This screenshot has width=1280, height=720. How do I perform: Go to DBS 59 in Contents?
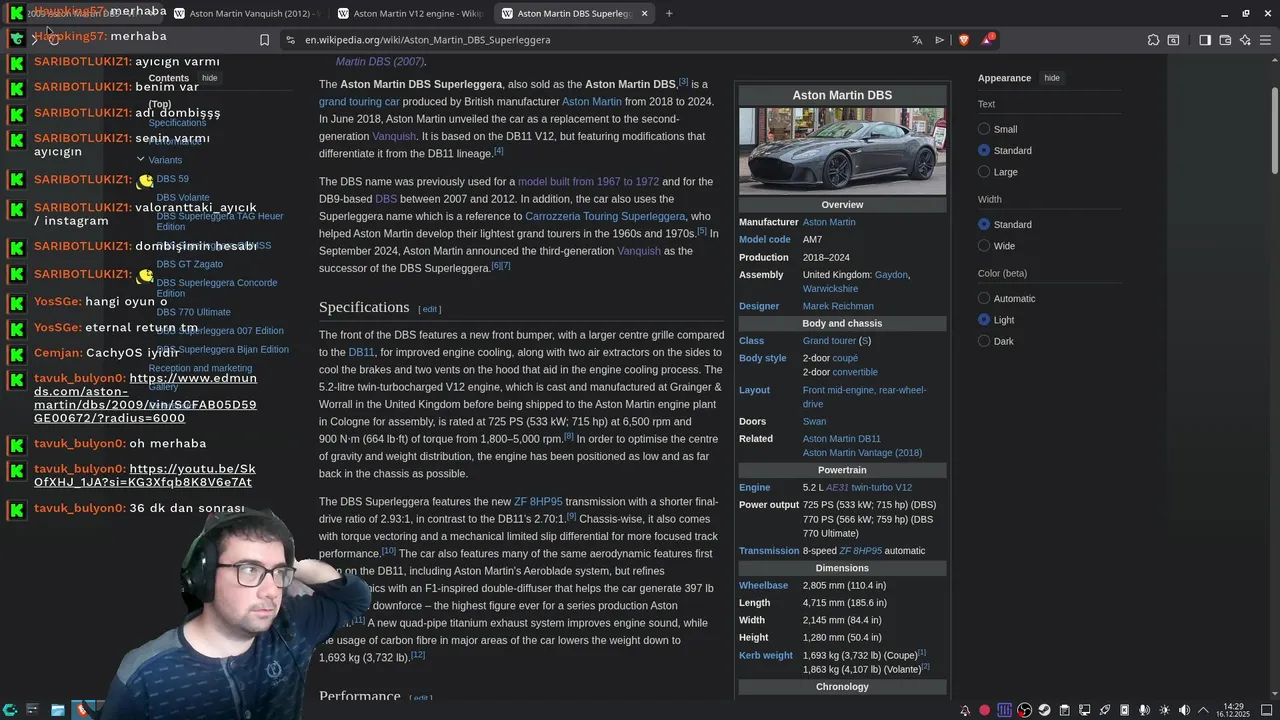click(172, 179)
